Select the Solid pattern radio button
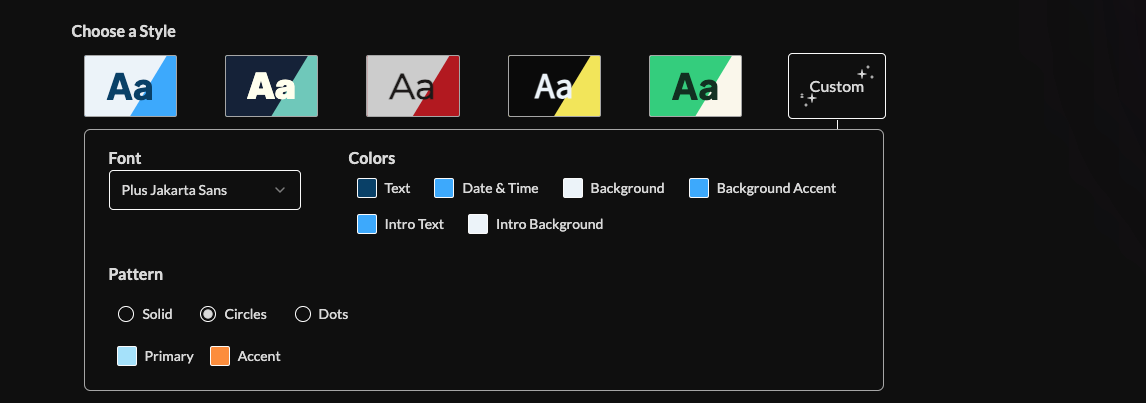The height and width of the screenshot is (403, 1146). click(x=126, y=314)
